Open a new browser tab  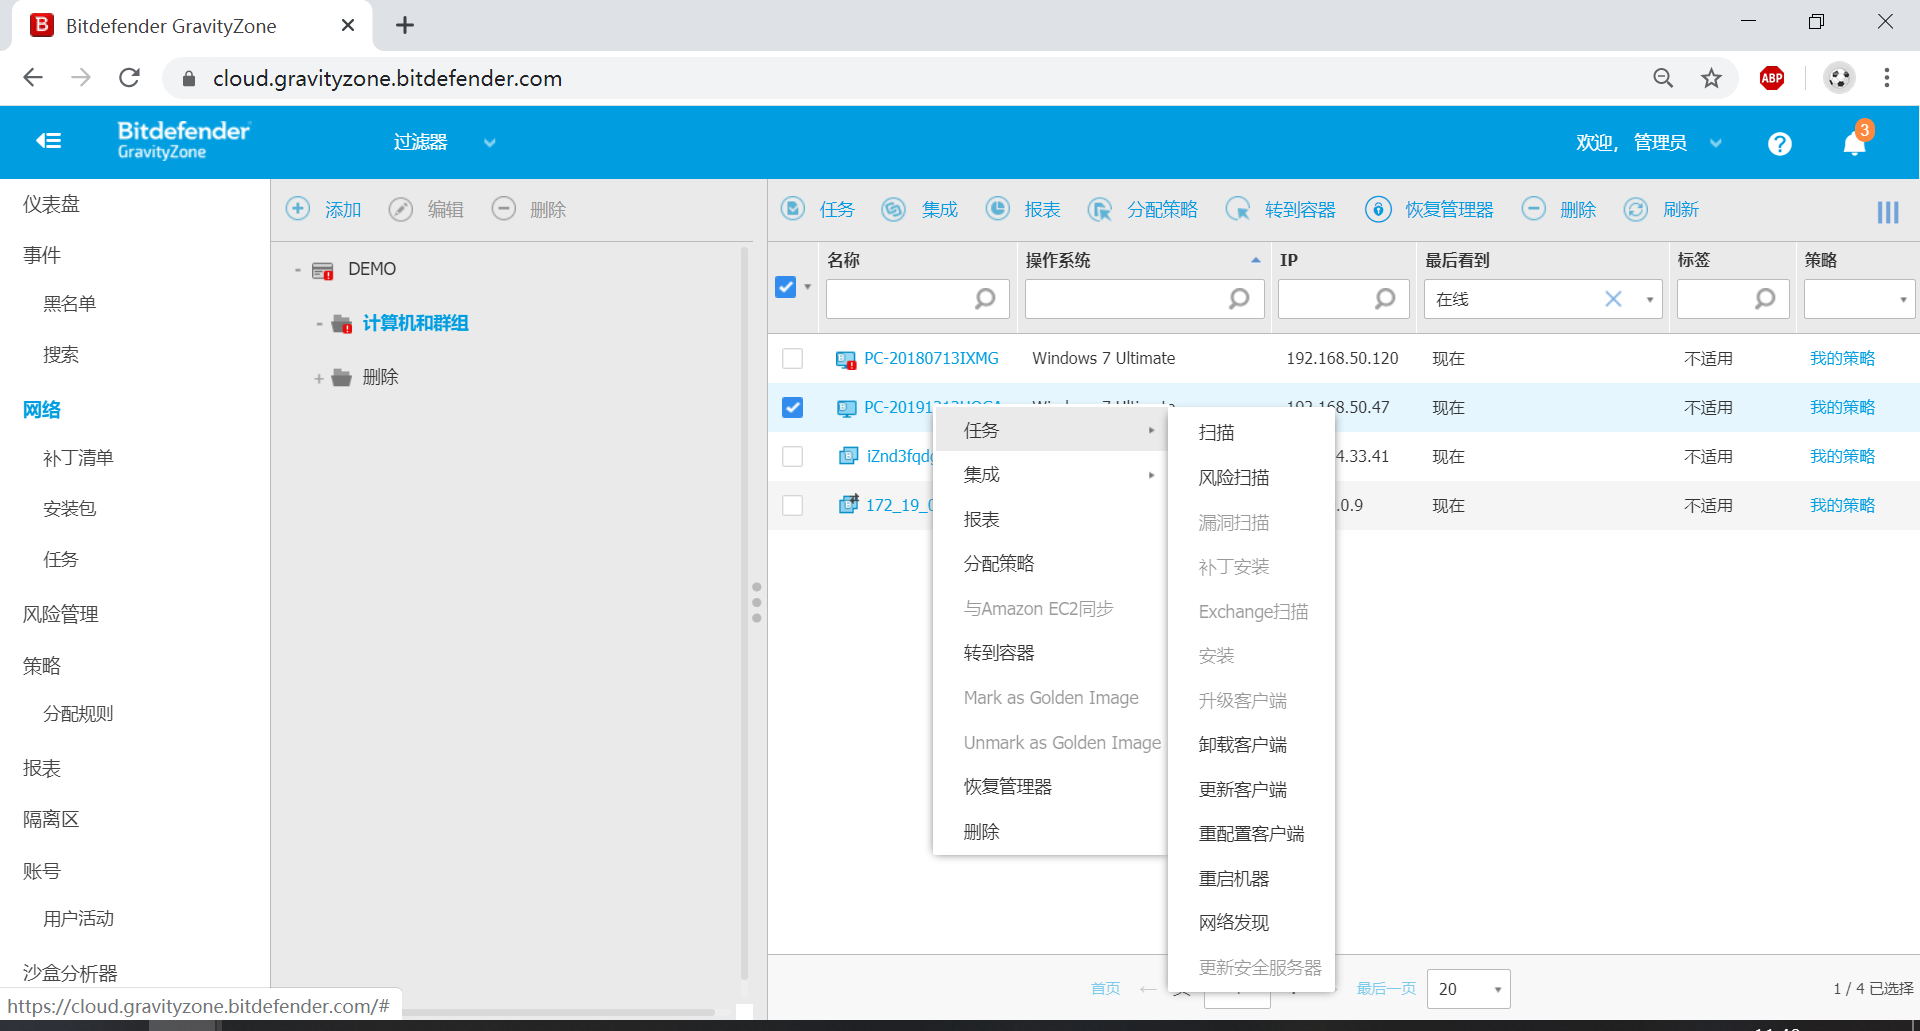click(405, 25)
